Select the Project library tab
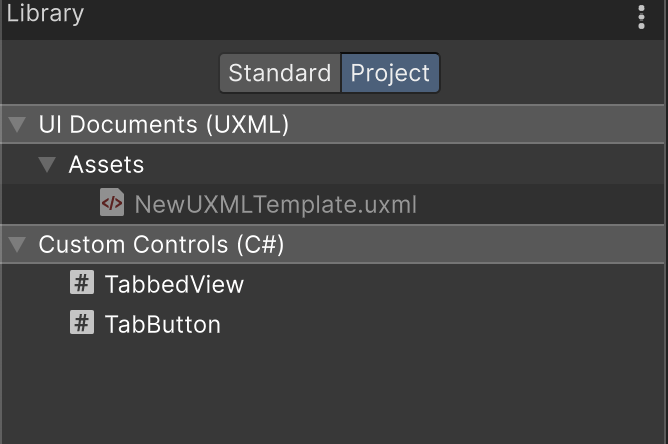The width and height of the screenshot is (668, 444). pyautogui.click(x=390, y=73)
